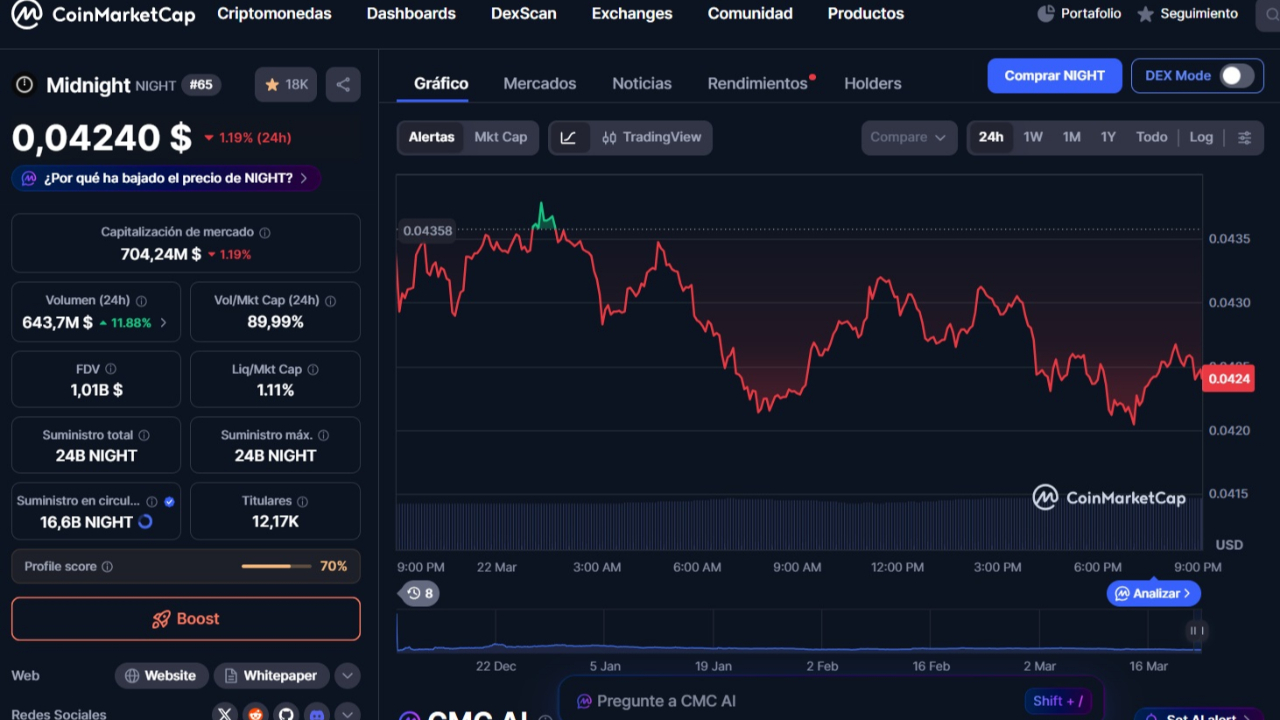This screenshot has width=1280, height=720.
Task: Click Comprar NIGHT button
Action: click(1055, 76)
